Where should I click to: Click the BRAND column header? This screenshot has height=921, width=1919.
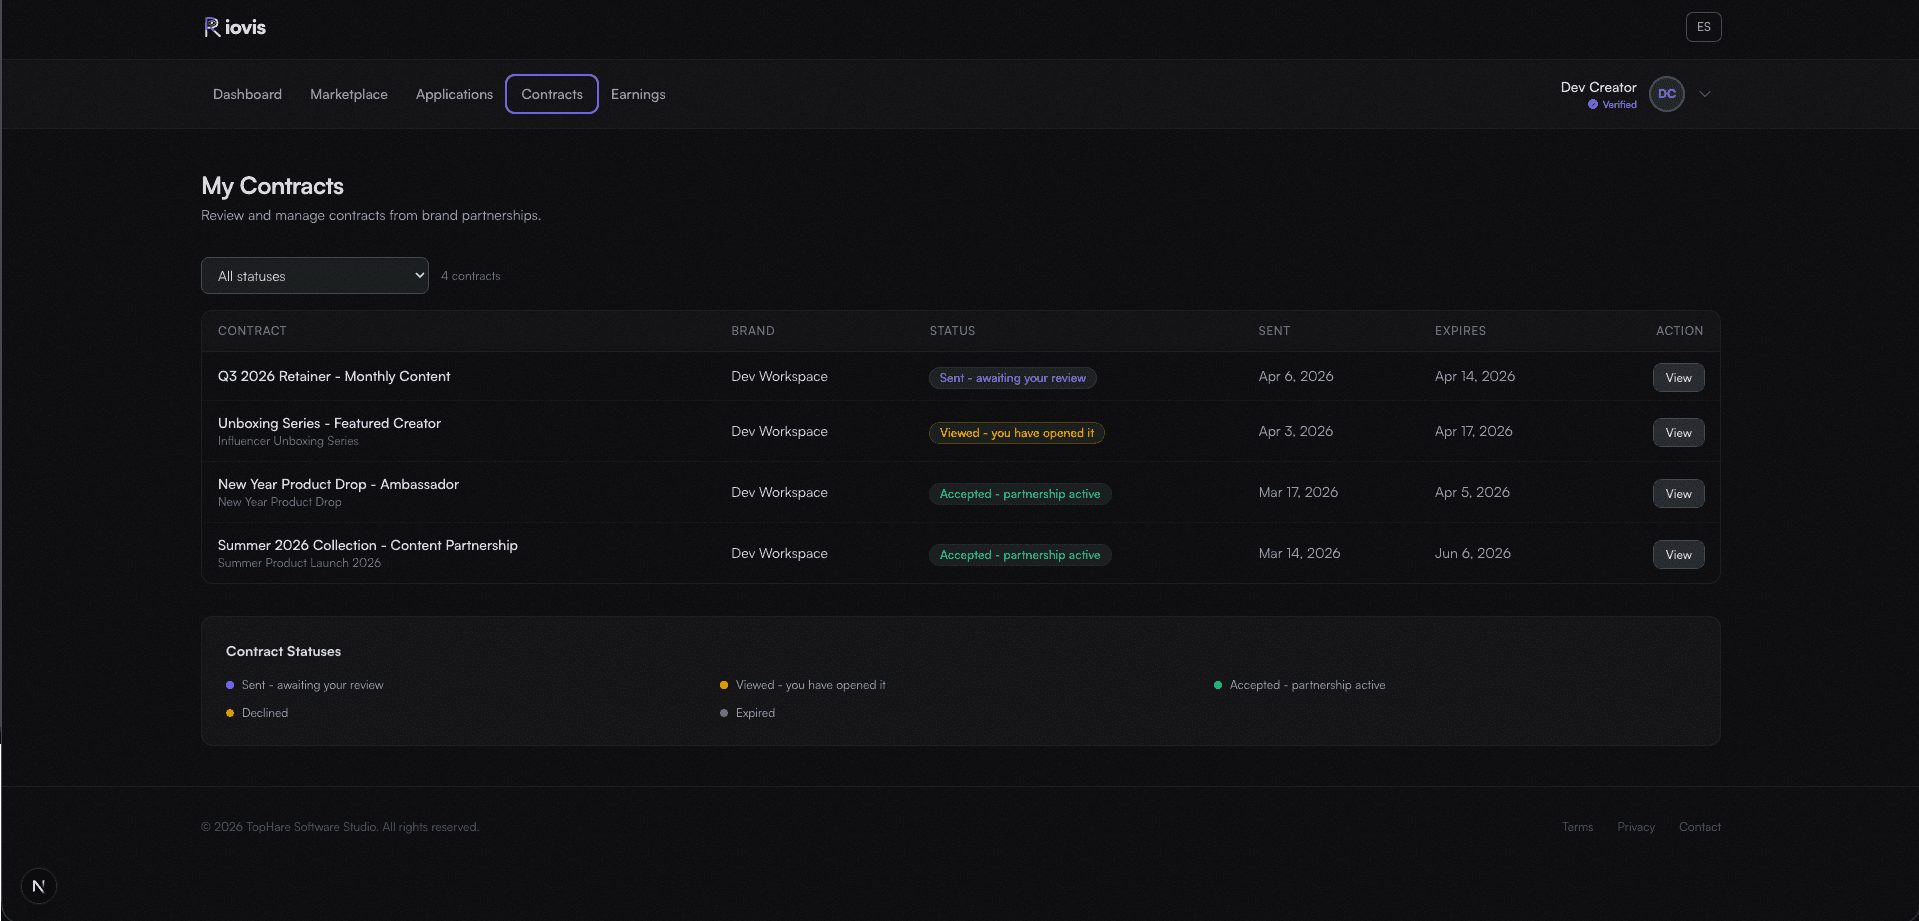click(x=752, y=331)
